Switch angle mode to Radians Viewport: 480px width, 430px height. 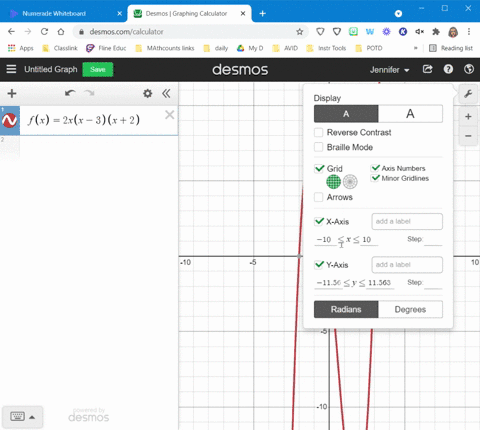(x=346, y=309)
